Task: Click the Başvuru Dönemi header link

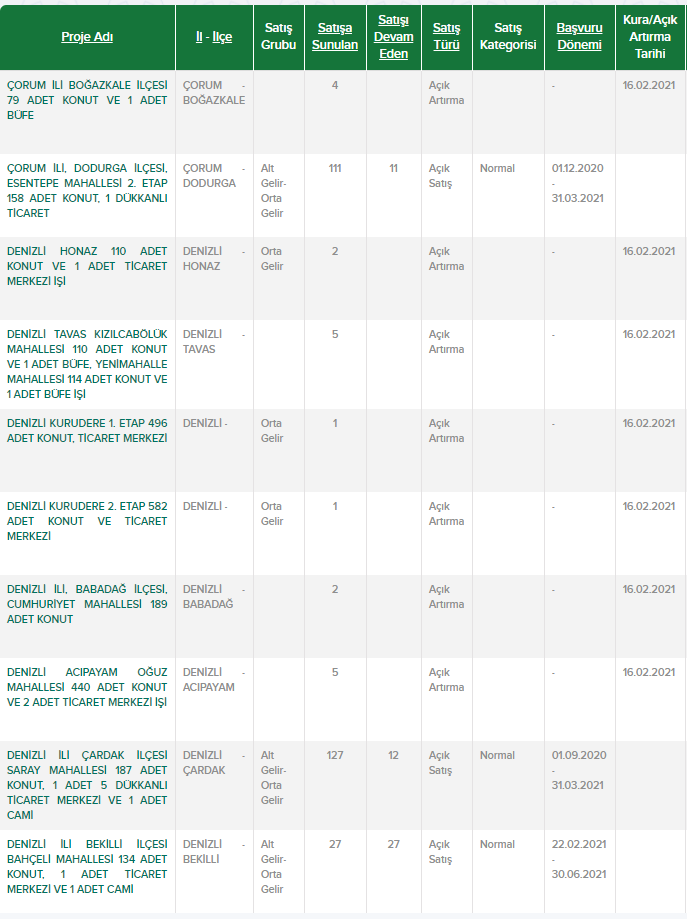Action: click(579, 37)
